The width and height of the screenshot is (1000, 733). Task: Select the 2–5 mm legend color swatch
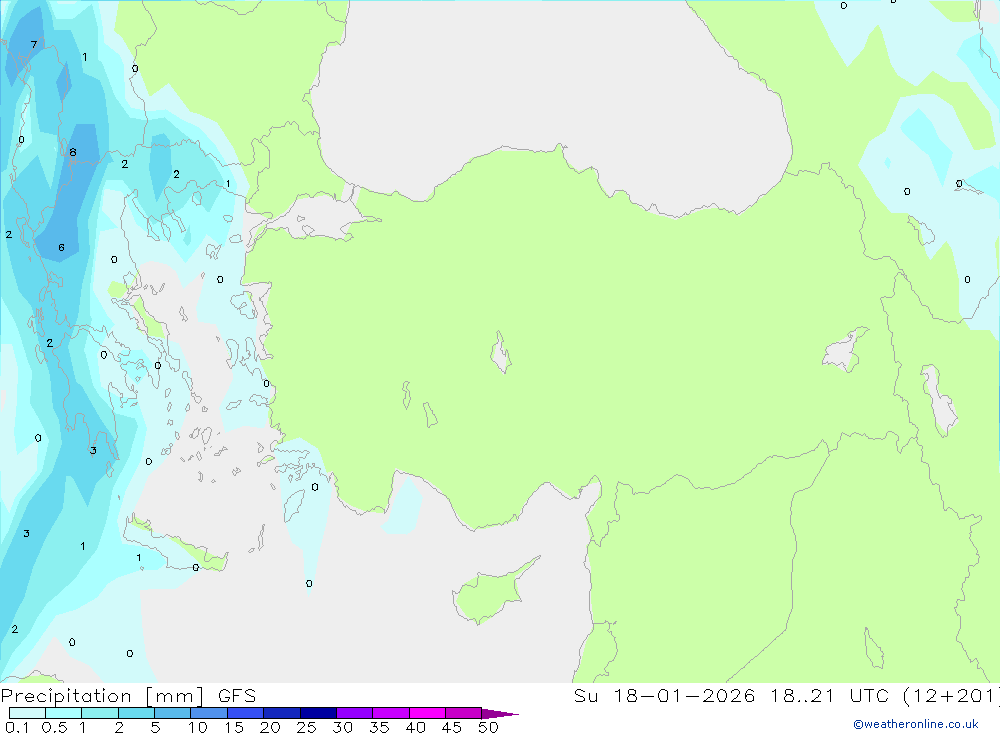136,713
